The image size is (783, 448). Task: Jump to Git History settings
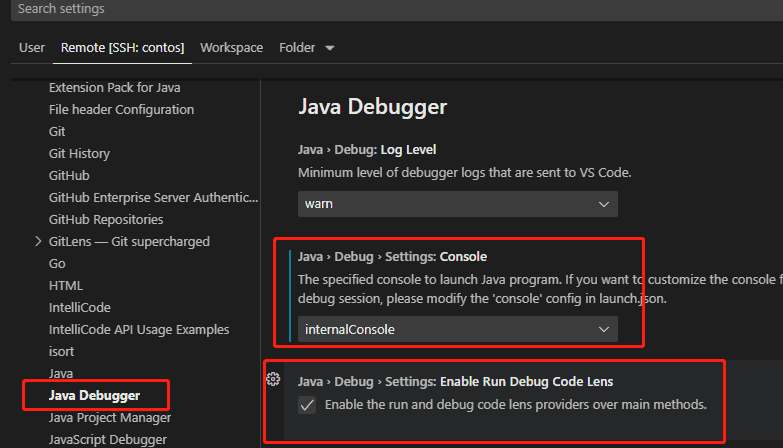tap(79, 154)
